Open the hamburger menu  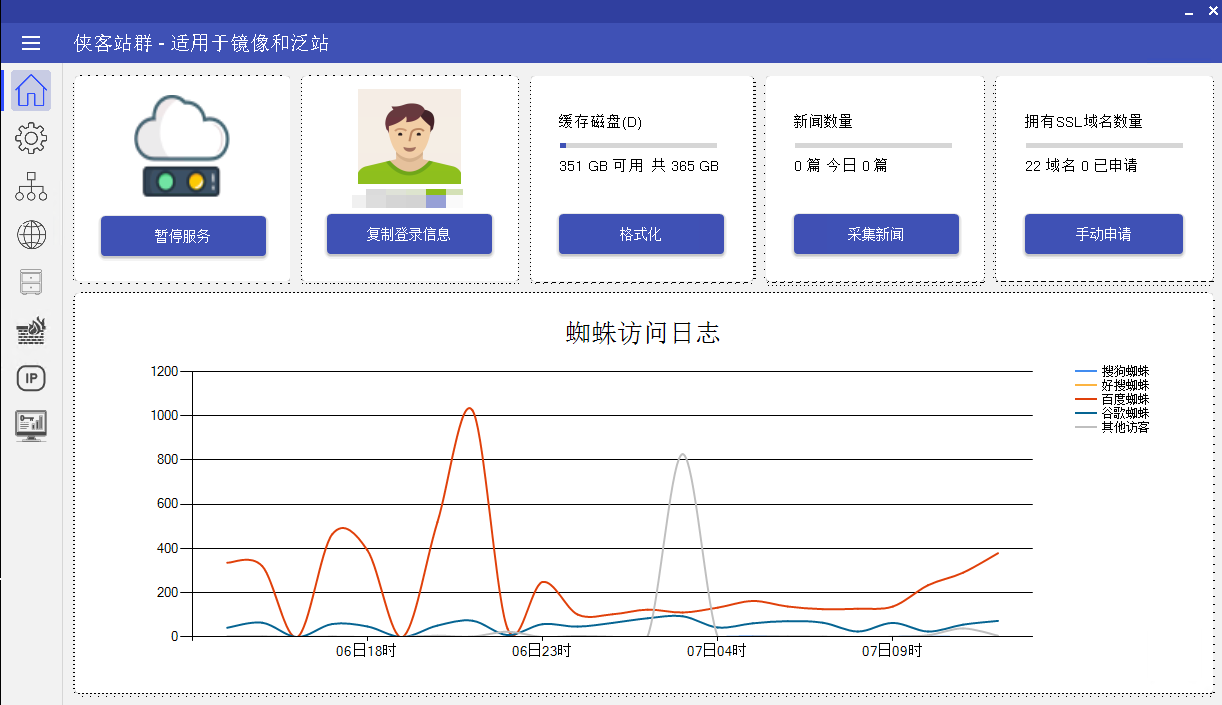pos(31,43)
